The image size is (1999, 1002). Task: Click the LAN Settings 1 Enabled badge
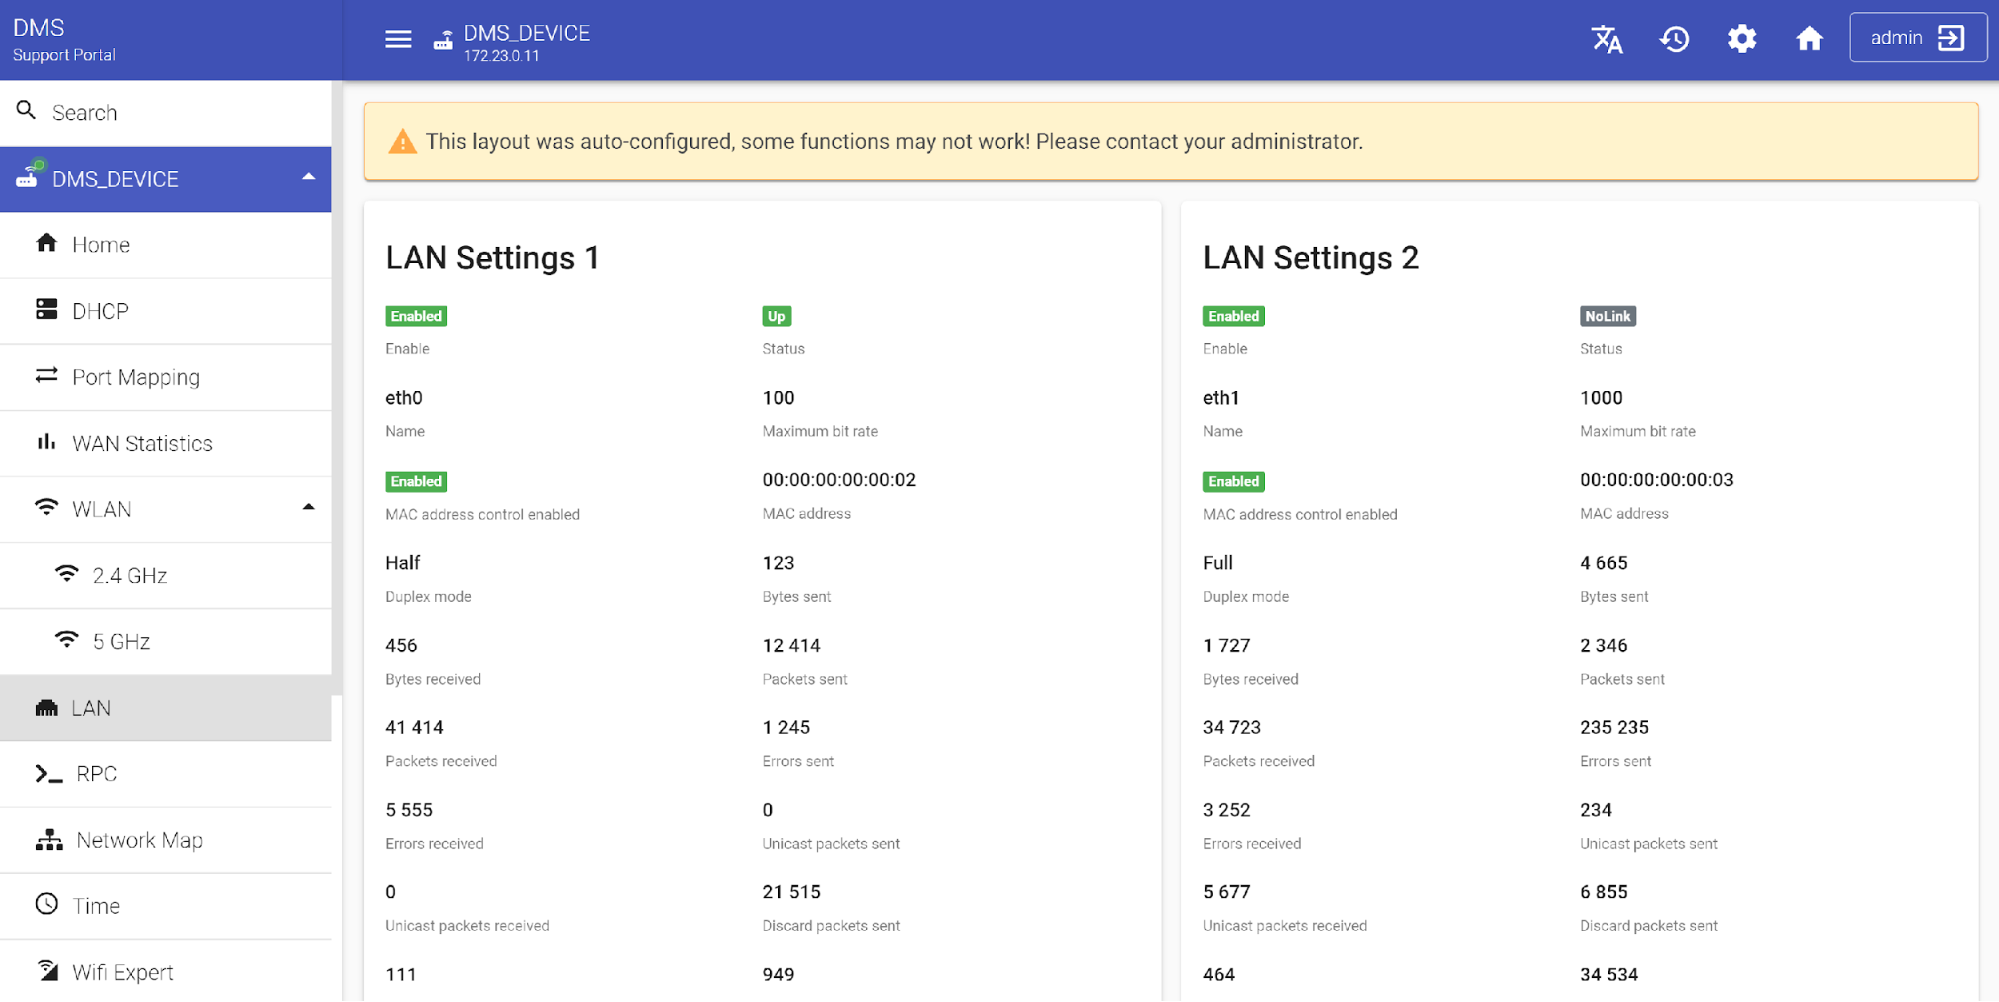pos(416,316)
